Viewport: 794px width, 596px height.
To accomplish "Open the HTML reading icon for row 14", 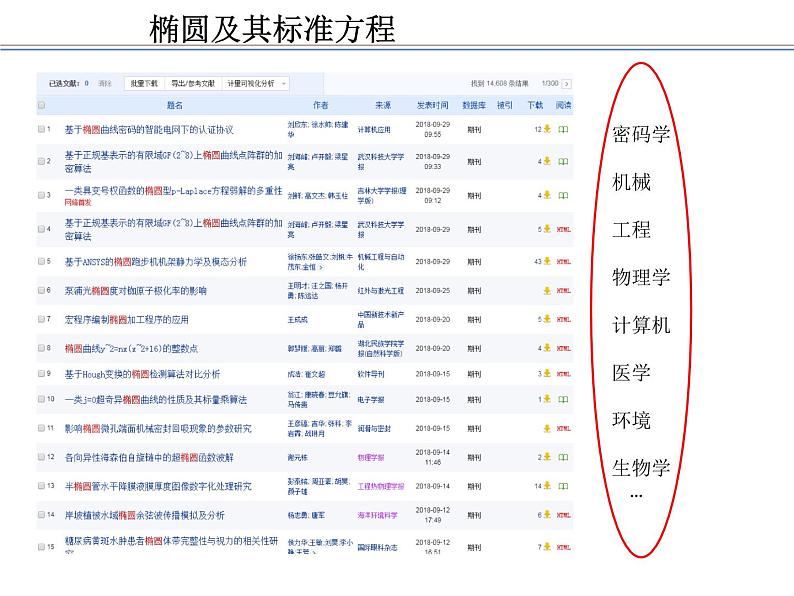I will click(564, 515).
